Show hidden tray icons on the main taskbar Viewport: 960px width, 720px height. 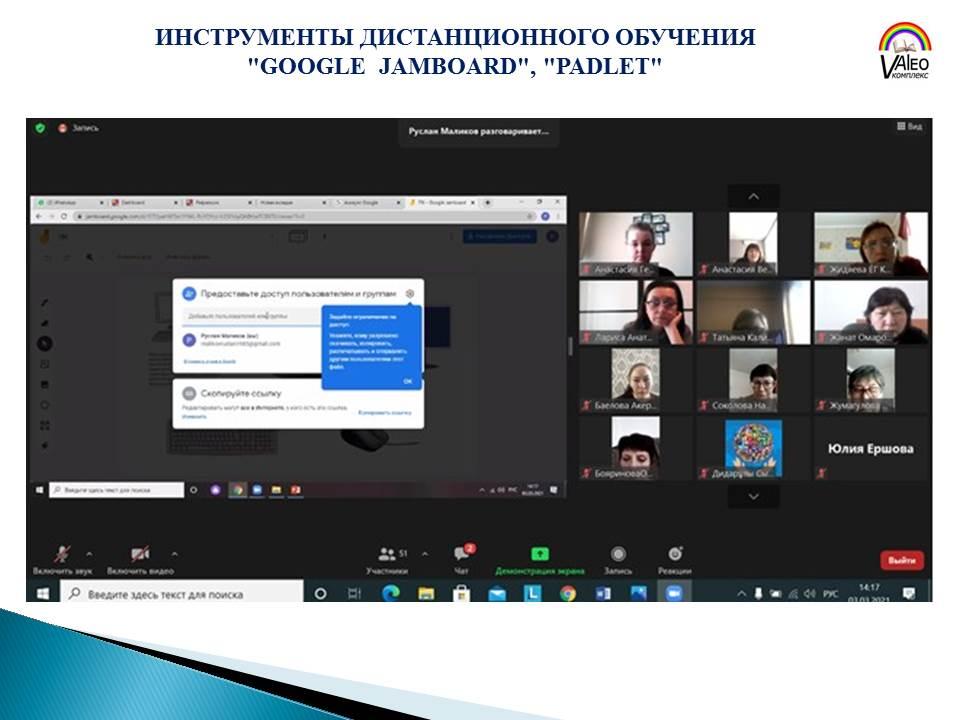pos(741,593)
